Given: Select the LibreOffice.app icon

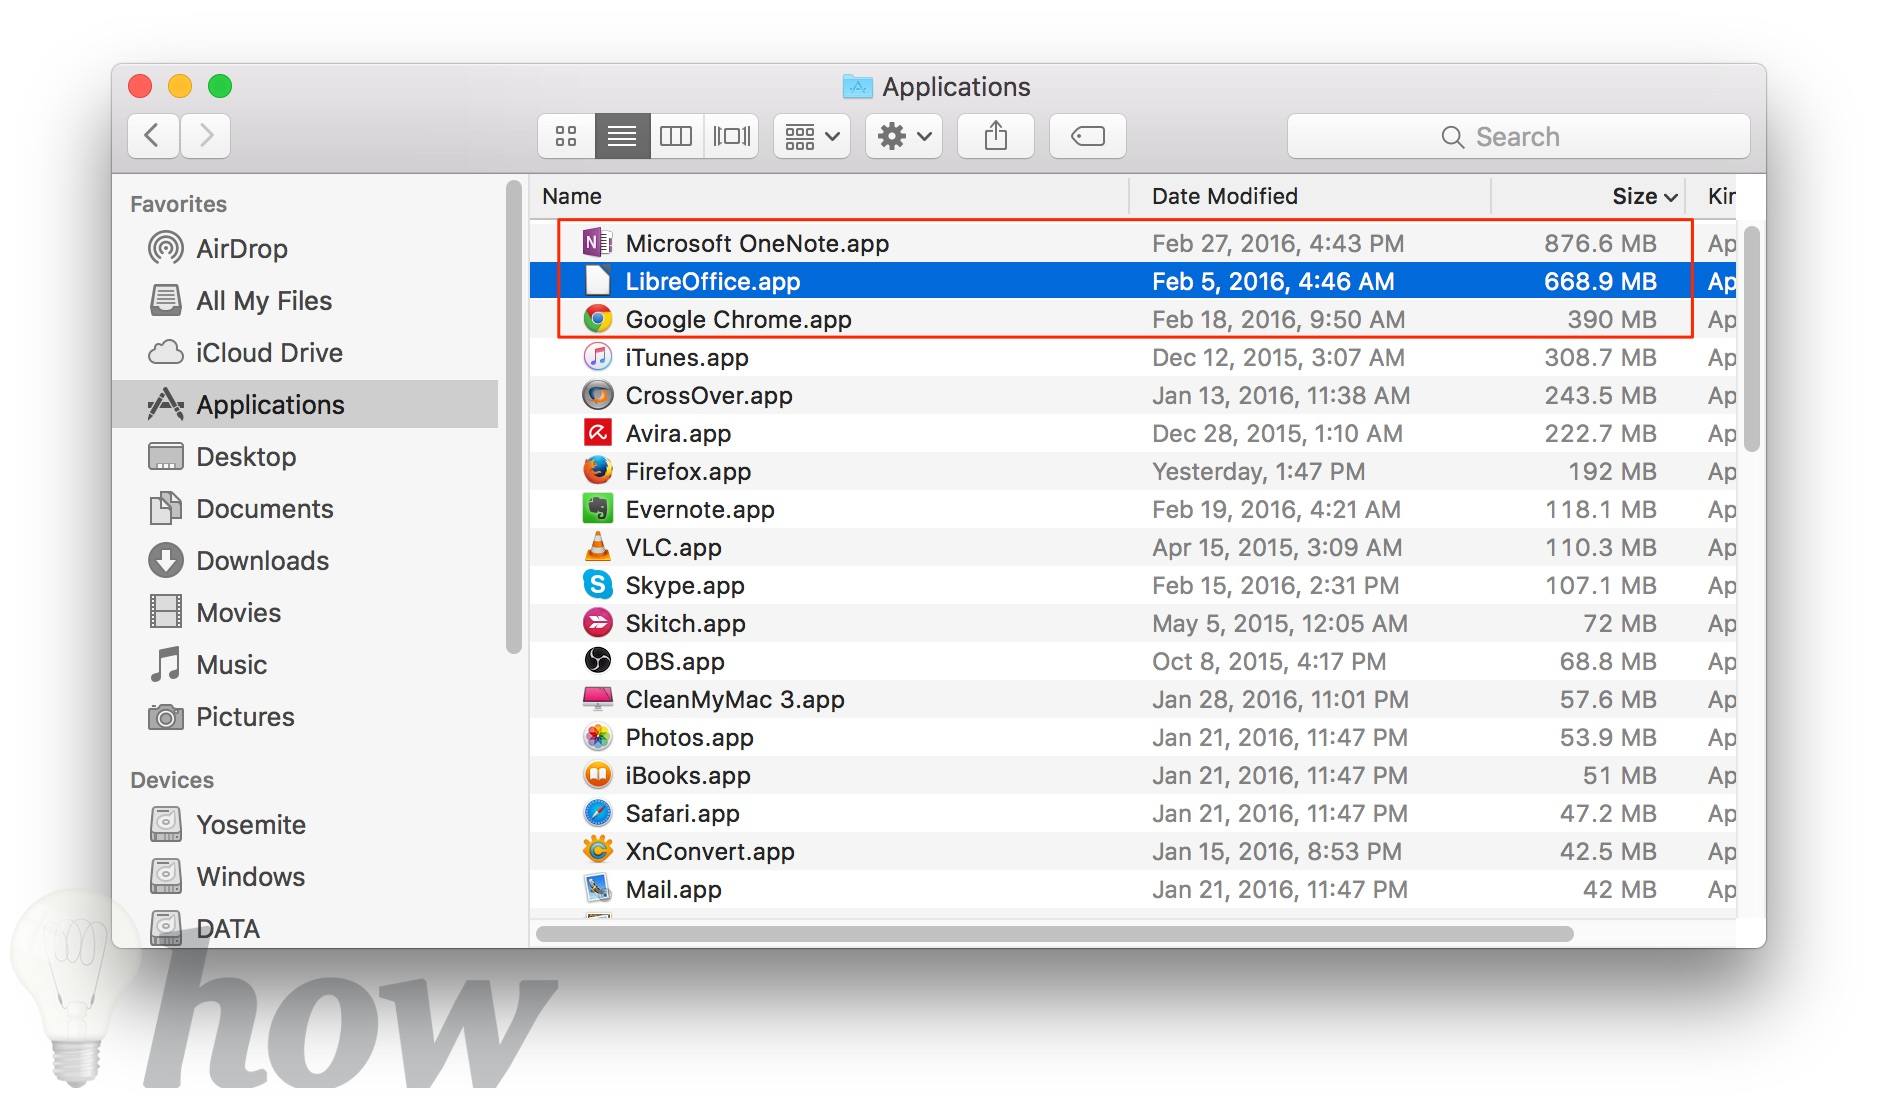Looking at the screenshot, I should 597,281.
